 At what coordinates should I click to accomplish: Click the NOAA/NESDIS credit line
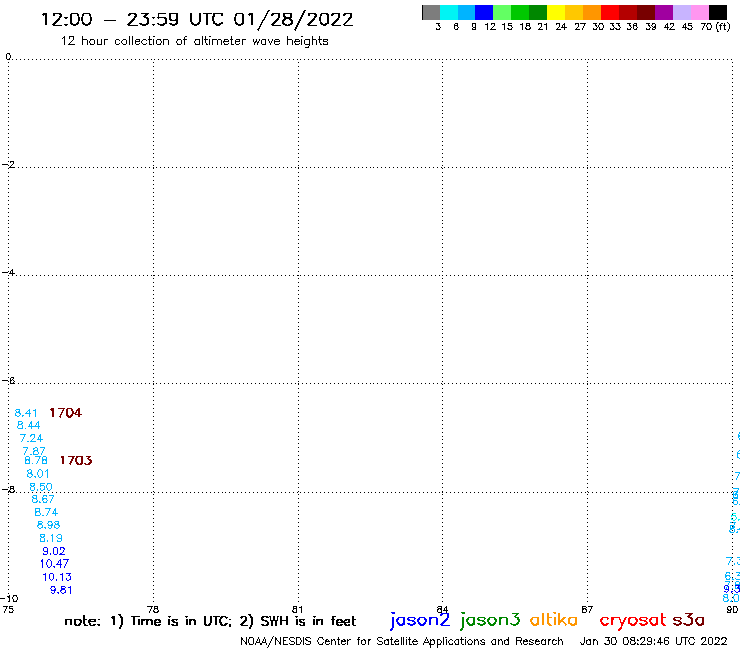click(x=402, y=642)
